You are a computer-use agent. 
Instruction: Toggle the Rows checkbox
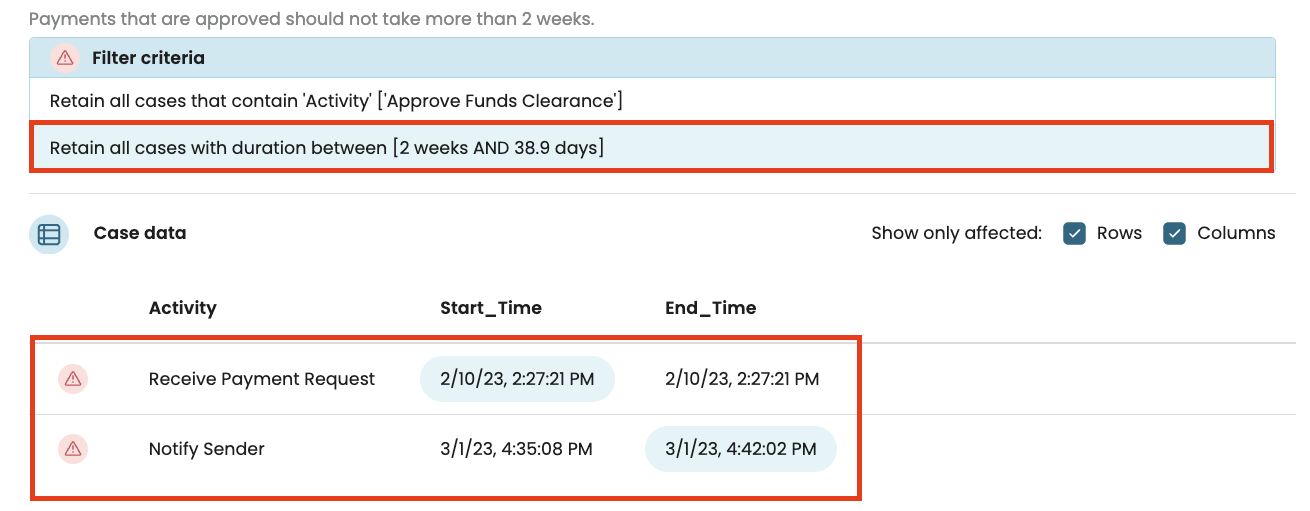click(x=1075, y=233)
